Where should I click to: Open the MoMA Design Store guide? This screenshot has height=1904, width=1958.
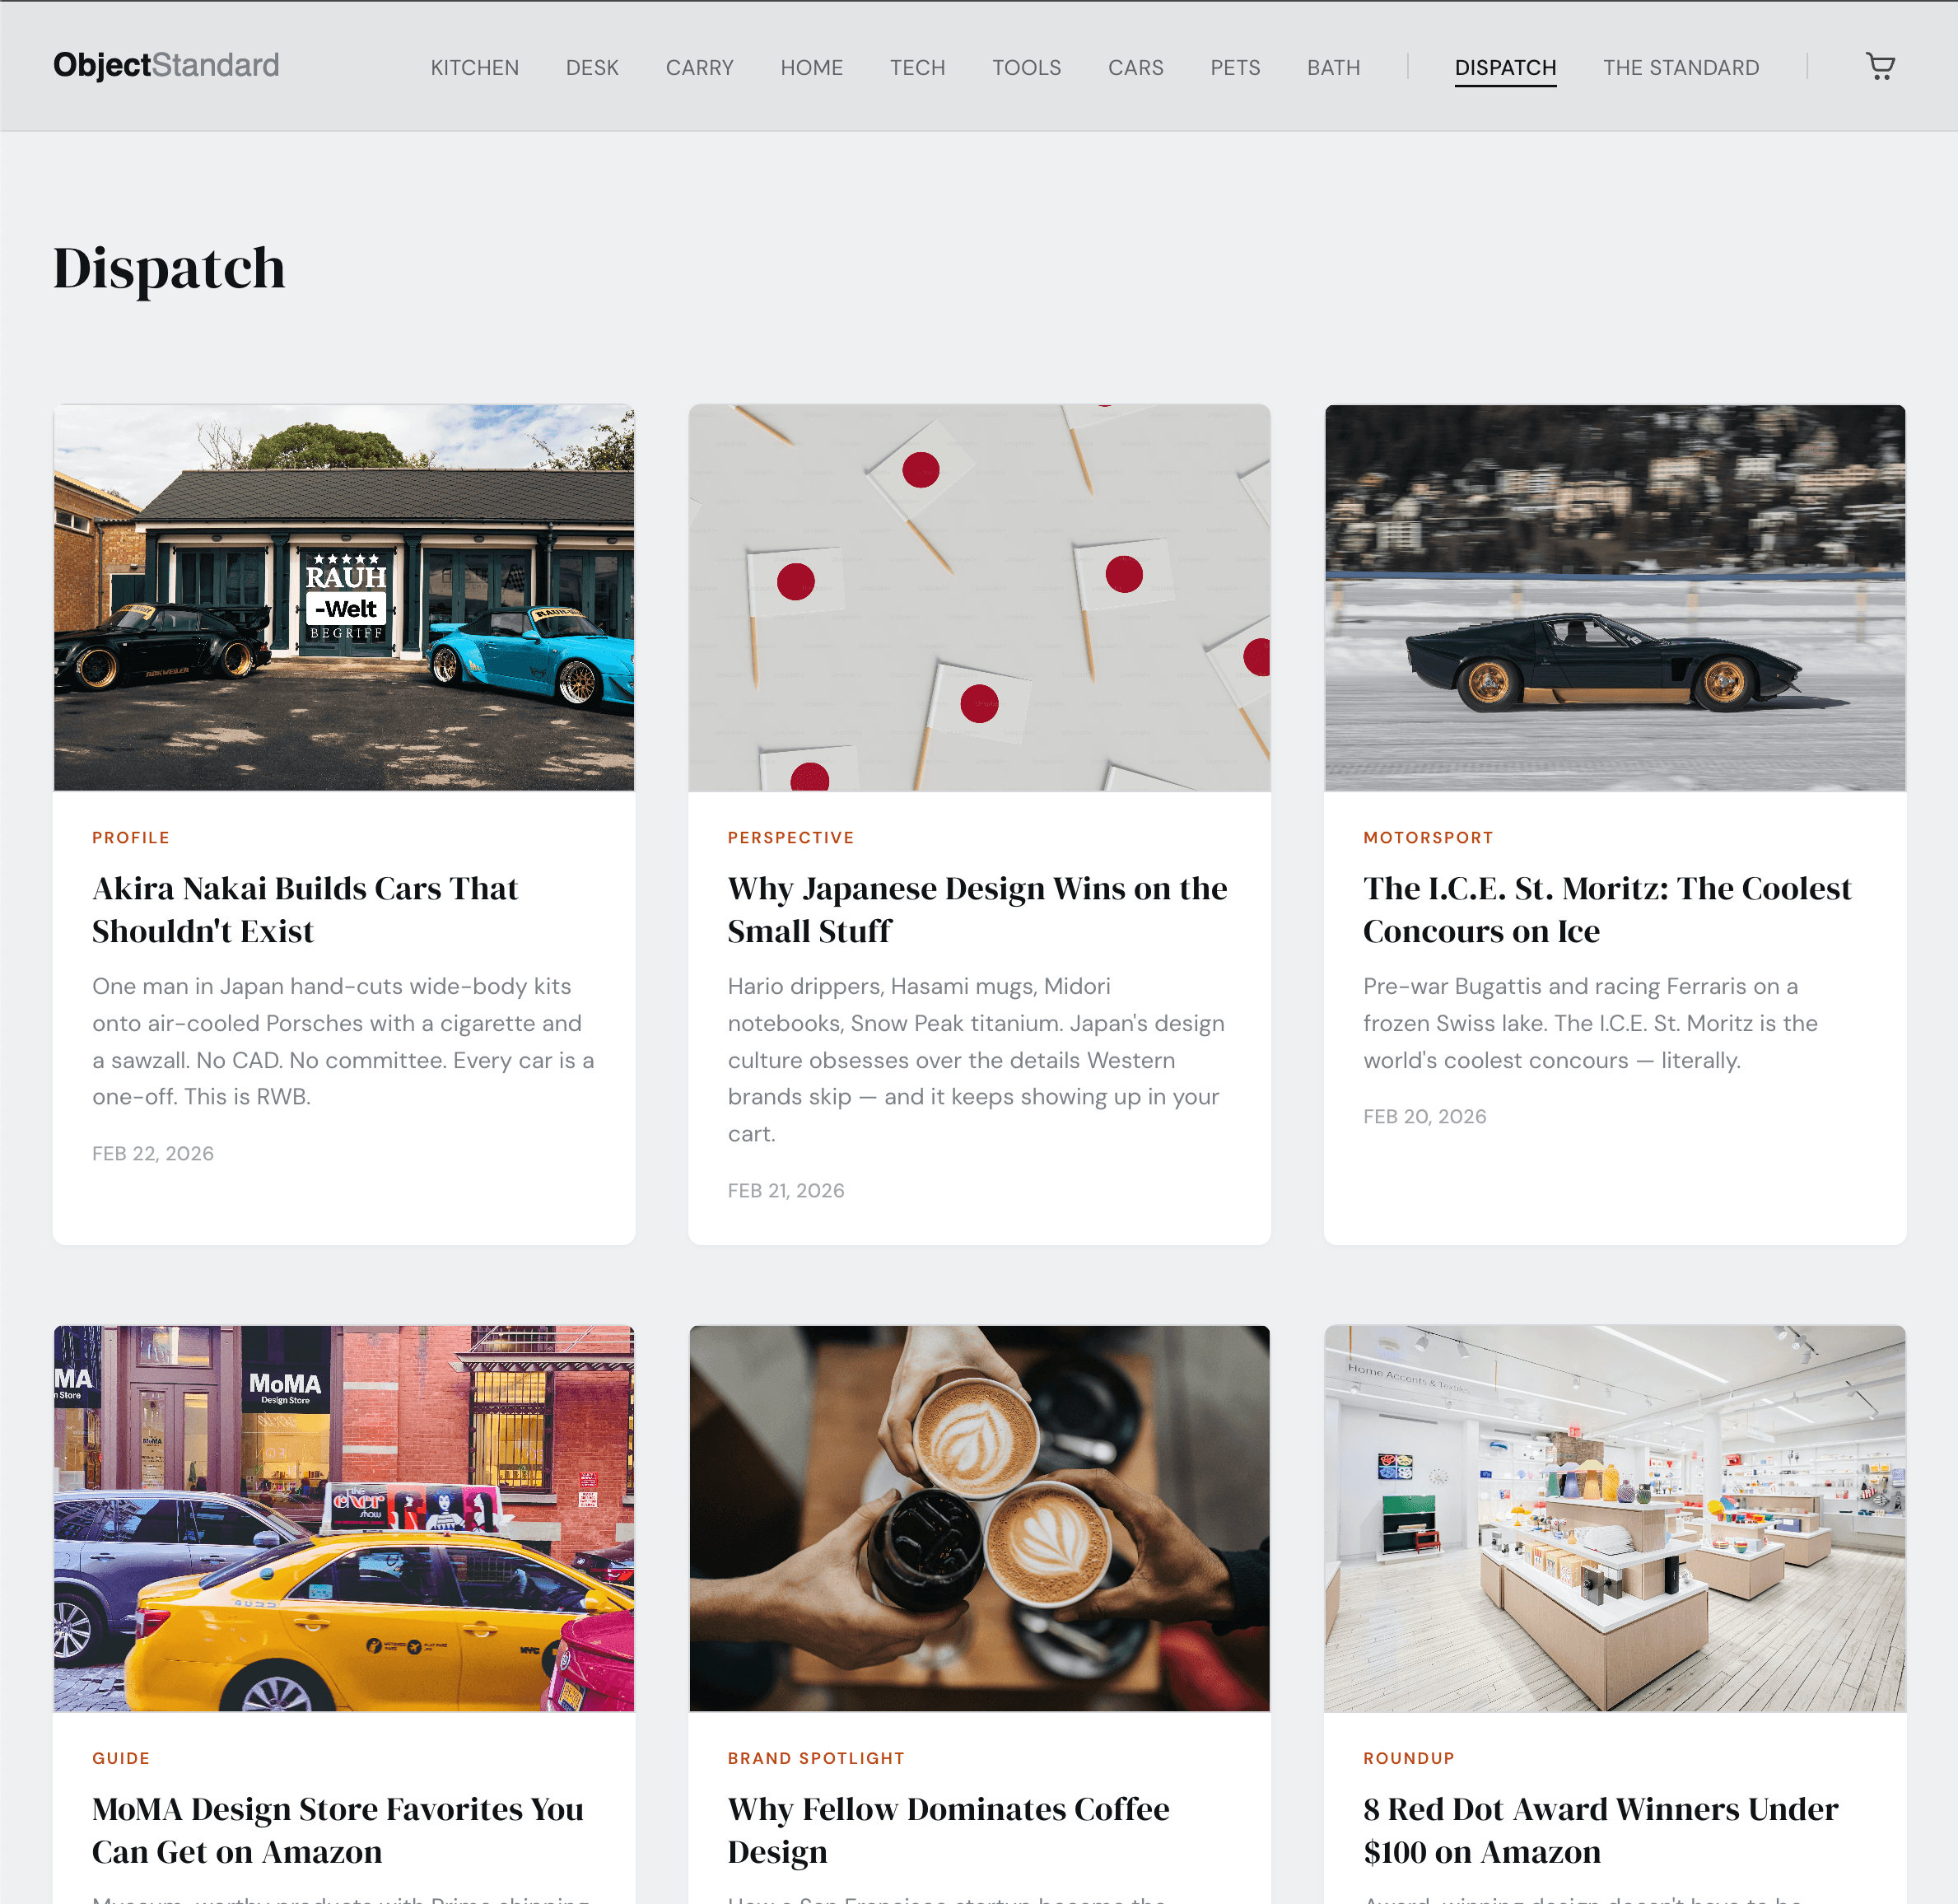tap(337, 1830)
